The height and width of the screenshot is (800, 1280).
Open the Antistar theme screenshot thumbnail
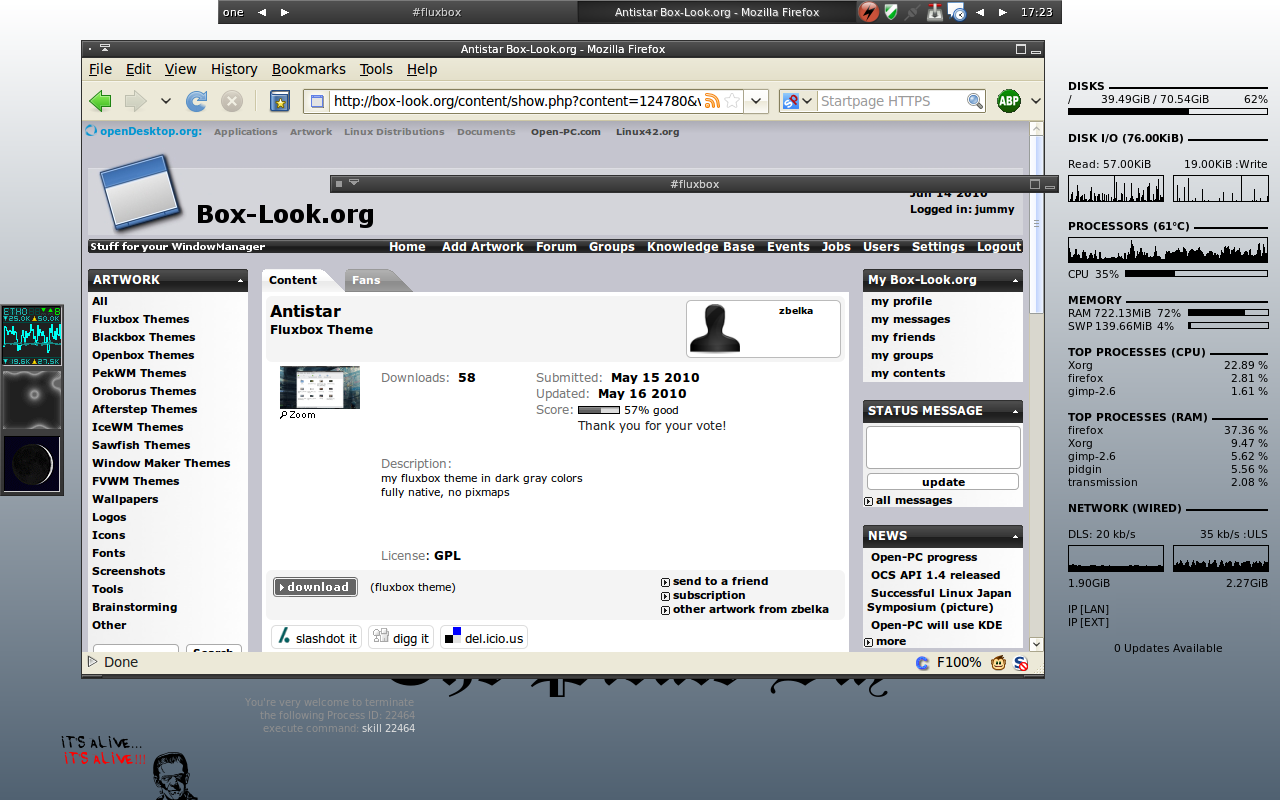click(x=320, y=387)
